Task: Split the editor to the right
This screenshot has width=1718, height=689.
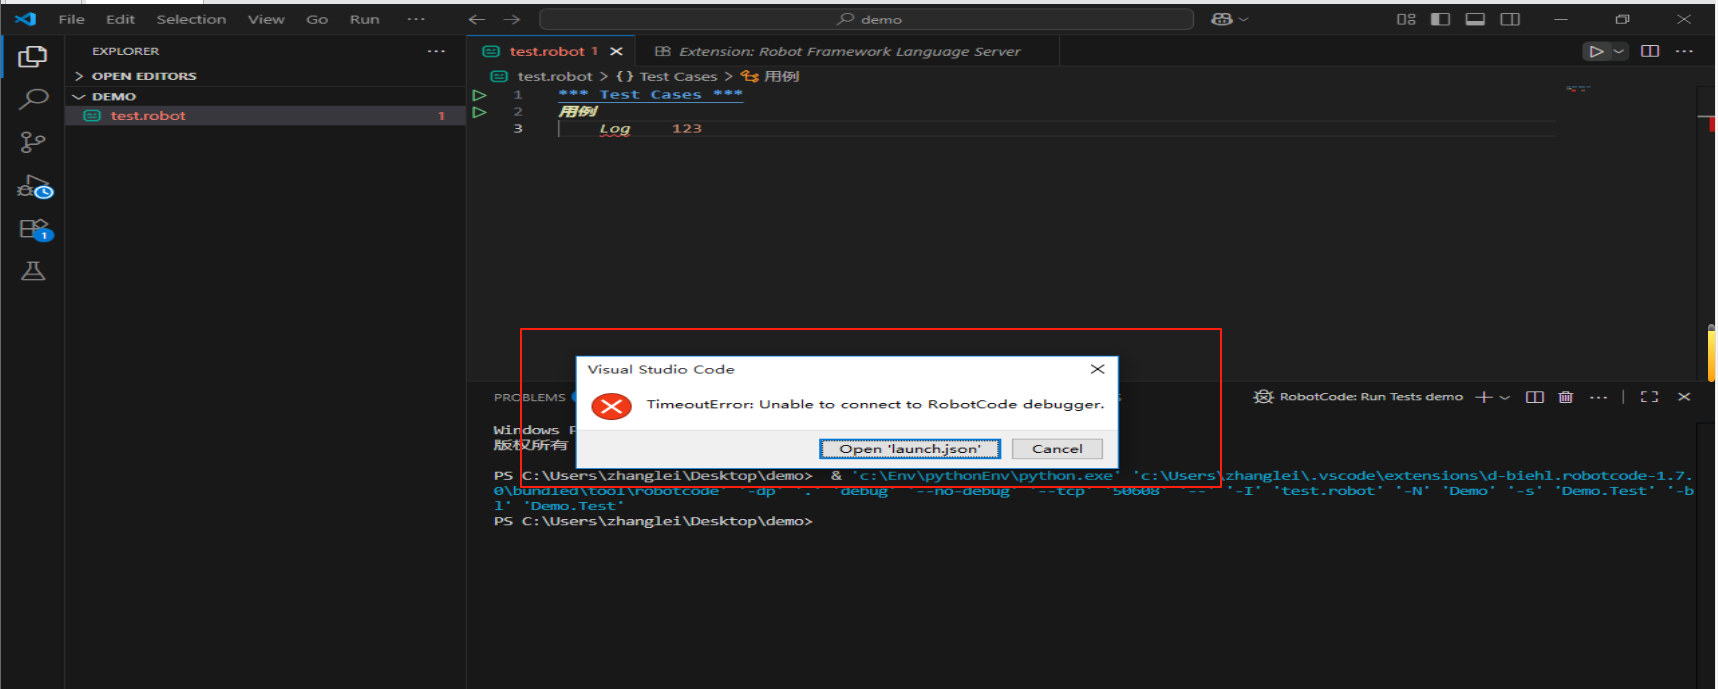Action: [x=1650, y=51]
